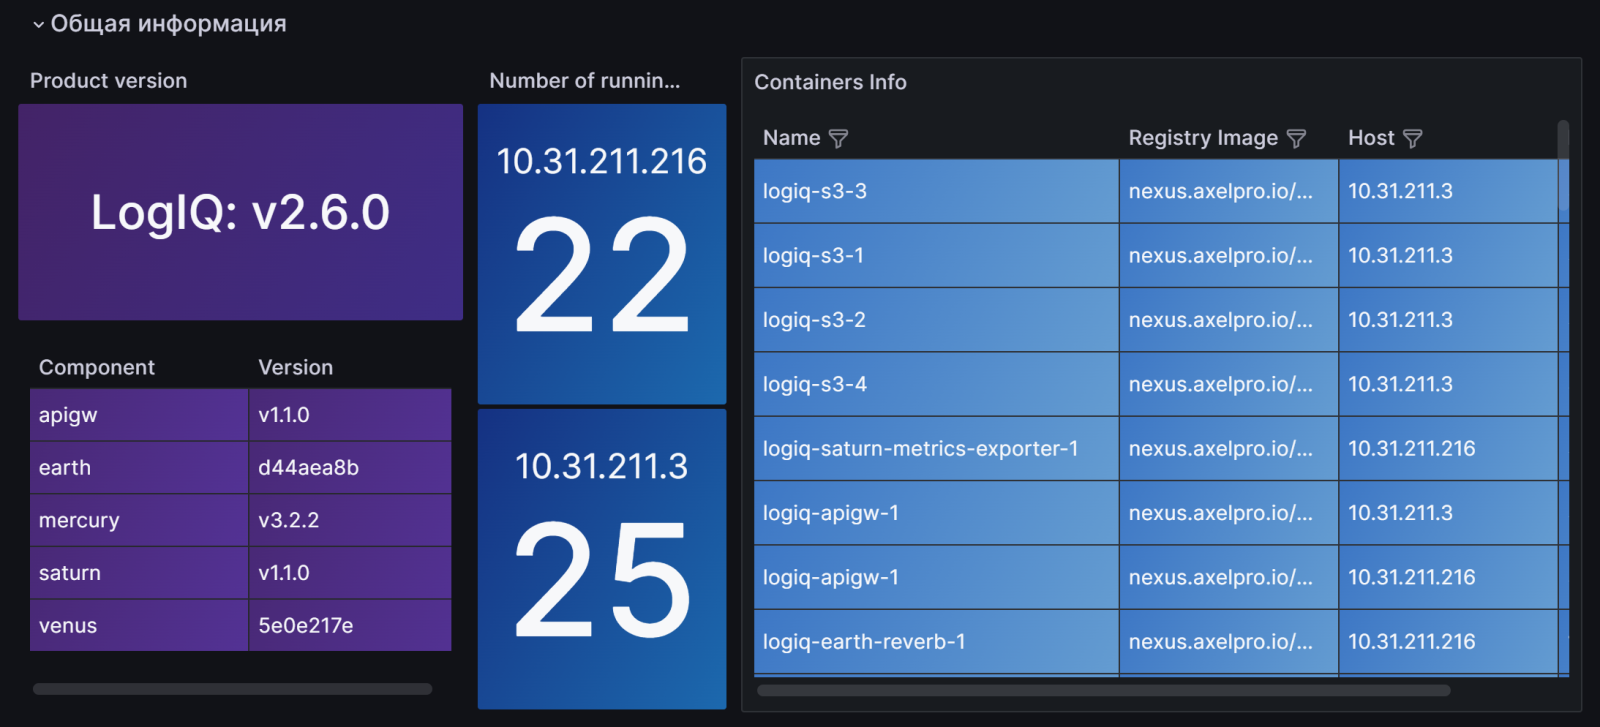Click the LogIQ: v2.6.0 stat panel
This screenshot has height=727, width=1600.
tap(240, 212)
